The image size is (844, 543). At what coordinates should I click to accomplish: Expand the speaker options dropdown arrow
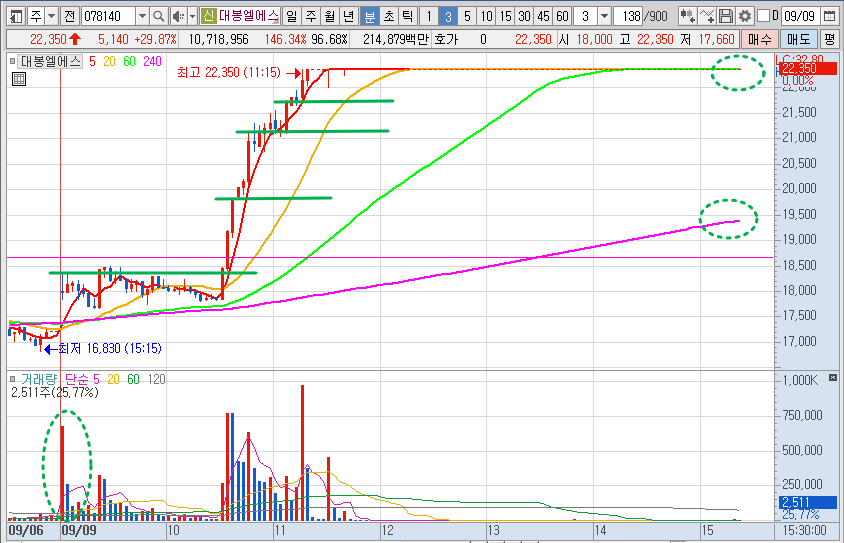[x=192, y=17]
